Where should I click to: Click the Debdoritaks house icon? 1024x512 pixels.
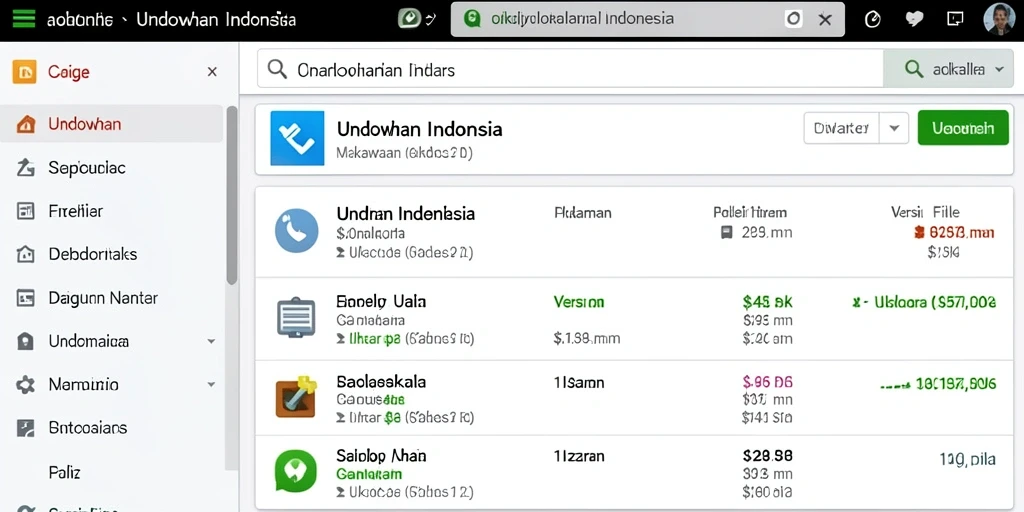[x=25, y=254]
